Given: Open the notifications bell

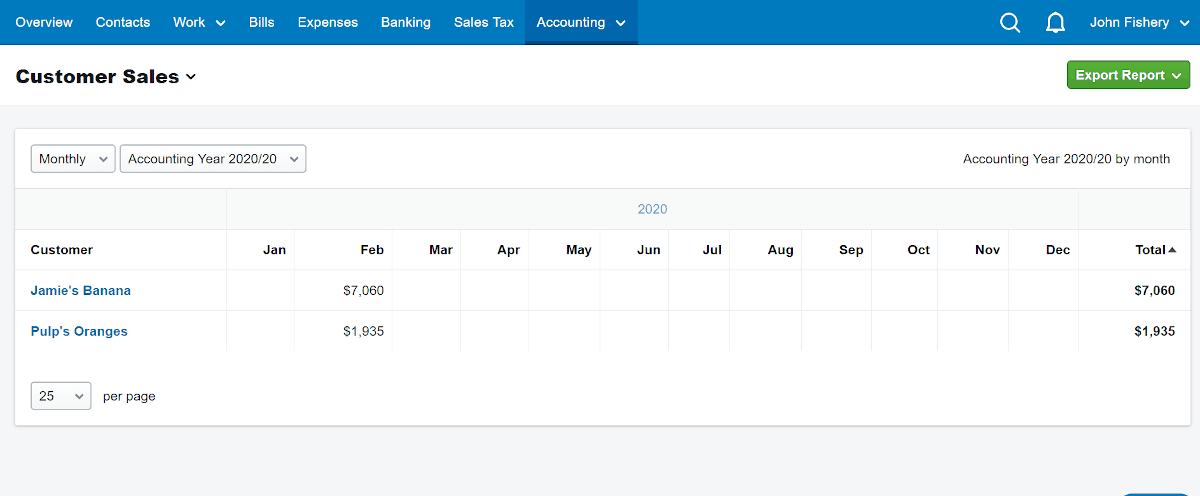Looking at the screenshot, I should (1055, 22).
